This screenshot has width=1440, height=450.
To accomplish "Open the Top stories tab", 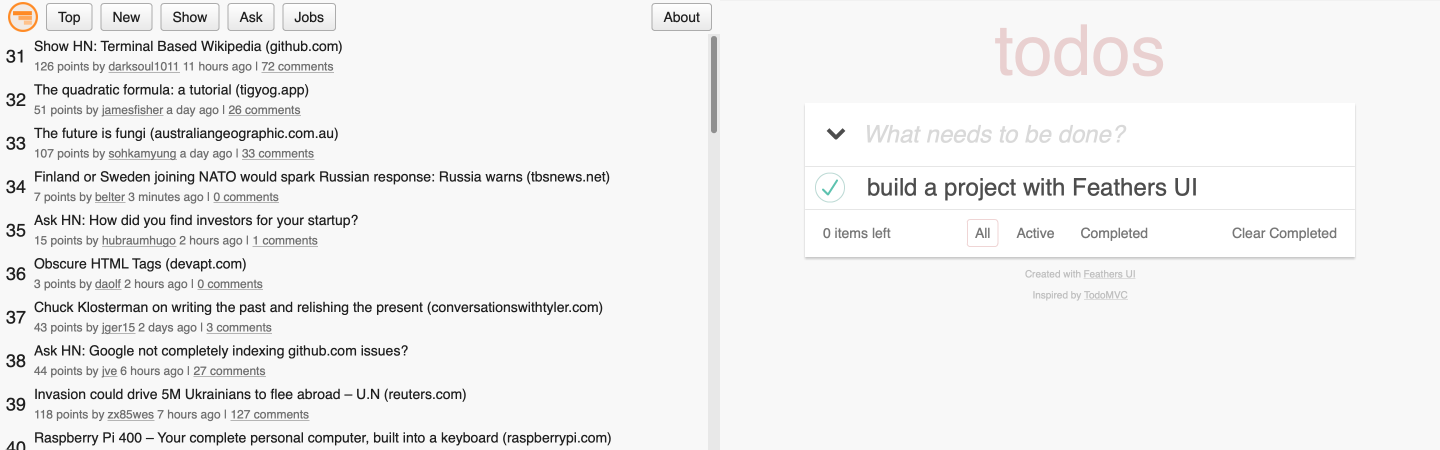I will (69, 17).
